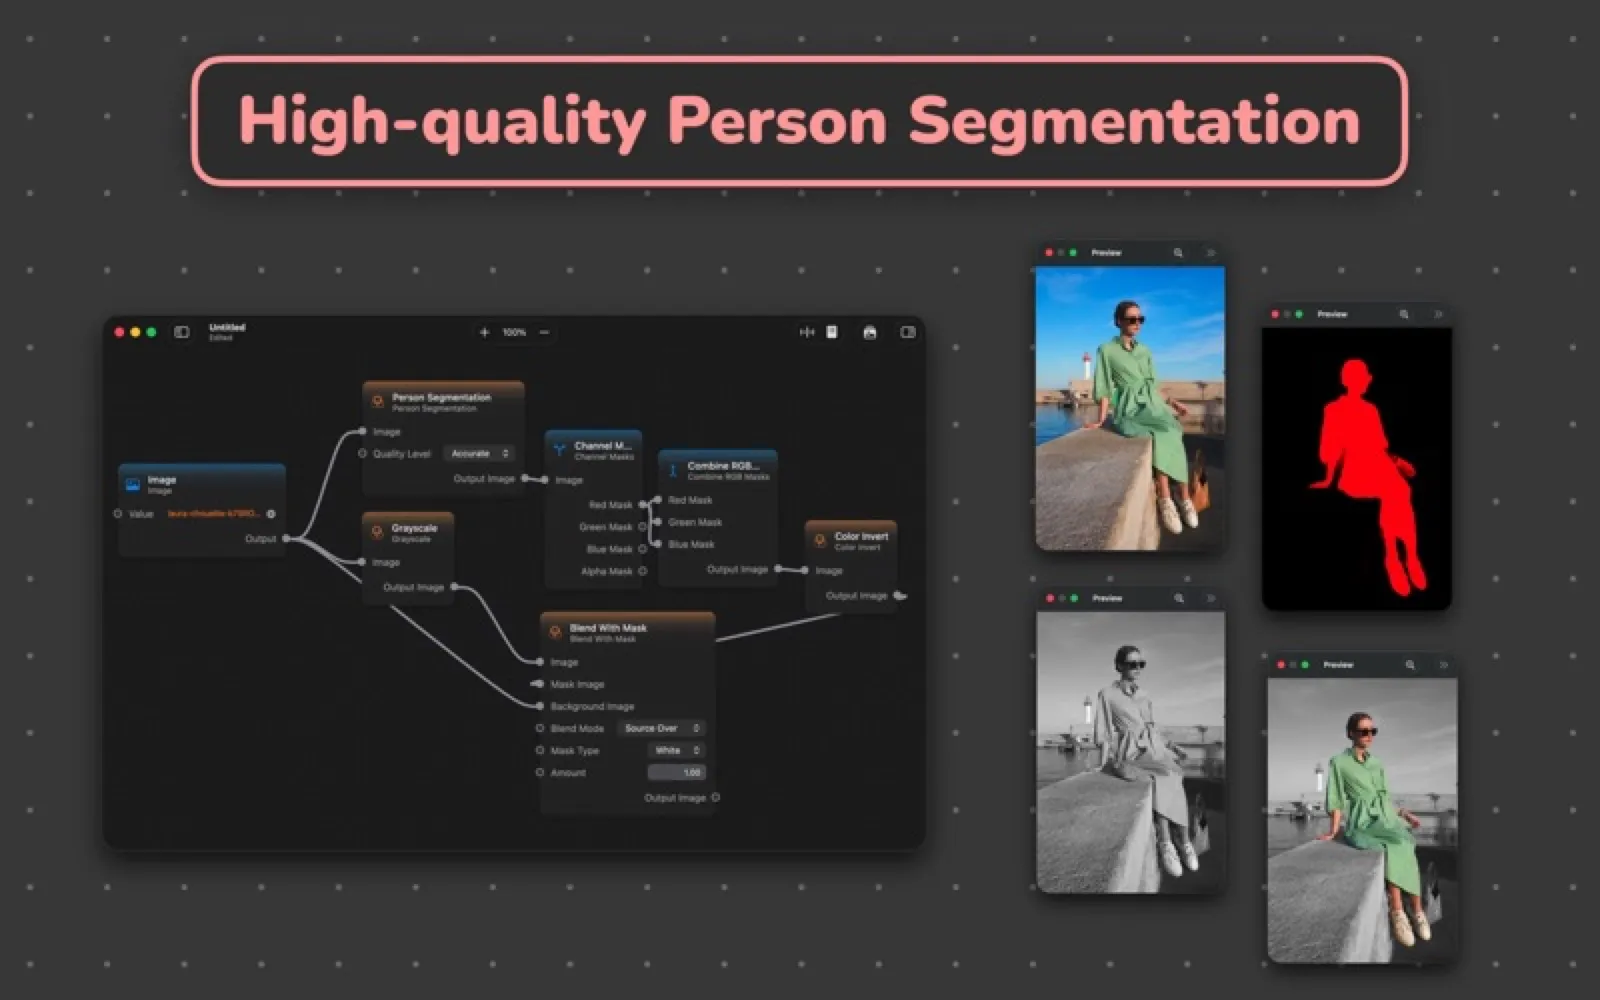Image resolution: width=1600 pixels, height=1000 pixels.
Task: Click the chevrons icon in the red mask Preview window
Action: pyautogui.click(x=1438, y=314)
